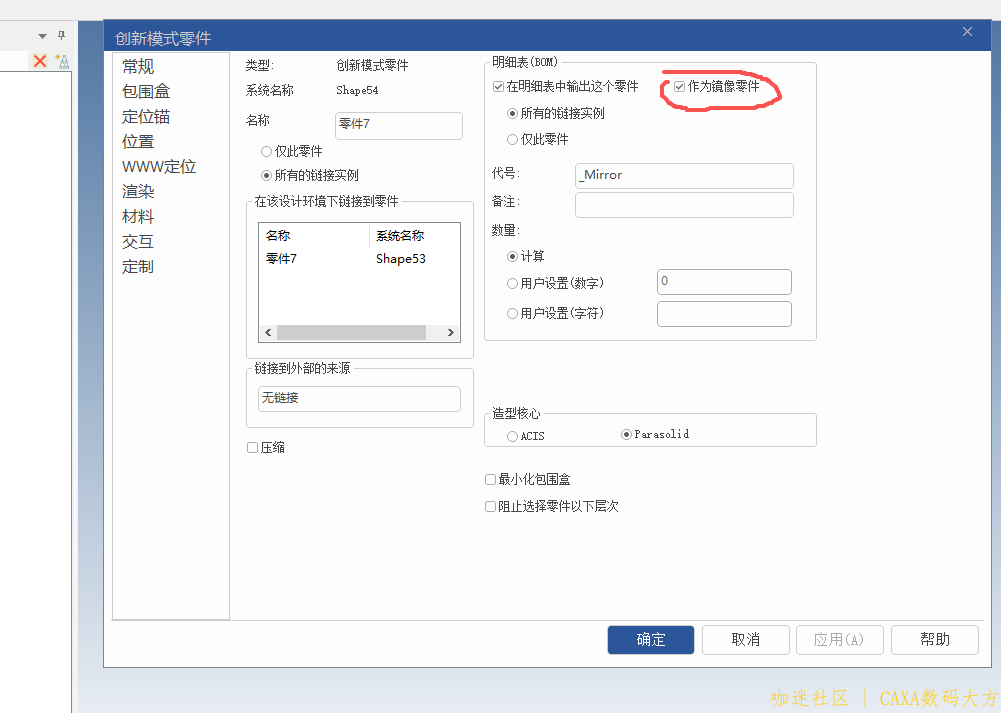The width and height of the screenshot is (1001, 713).
Task: Click the 应用(A) button
Action: [x=839, y=640]
